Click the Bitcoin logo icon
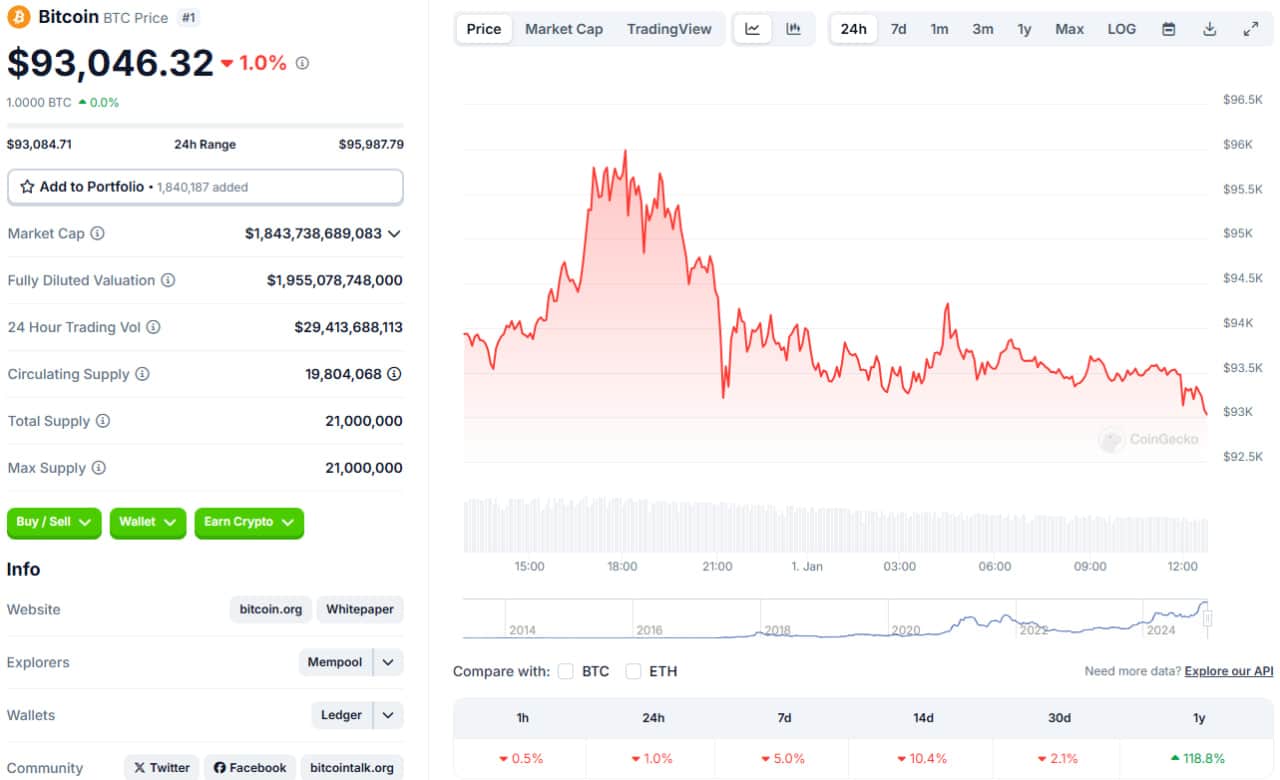1280x780 pixels. click(18, 17)
